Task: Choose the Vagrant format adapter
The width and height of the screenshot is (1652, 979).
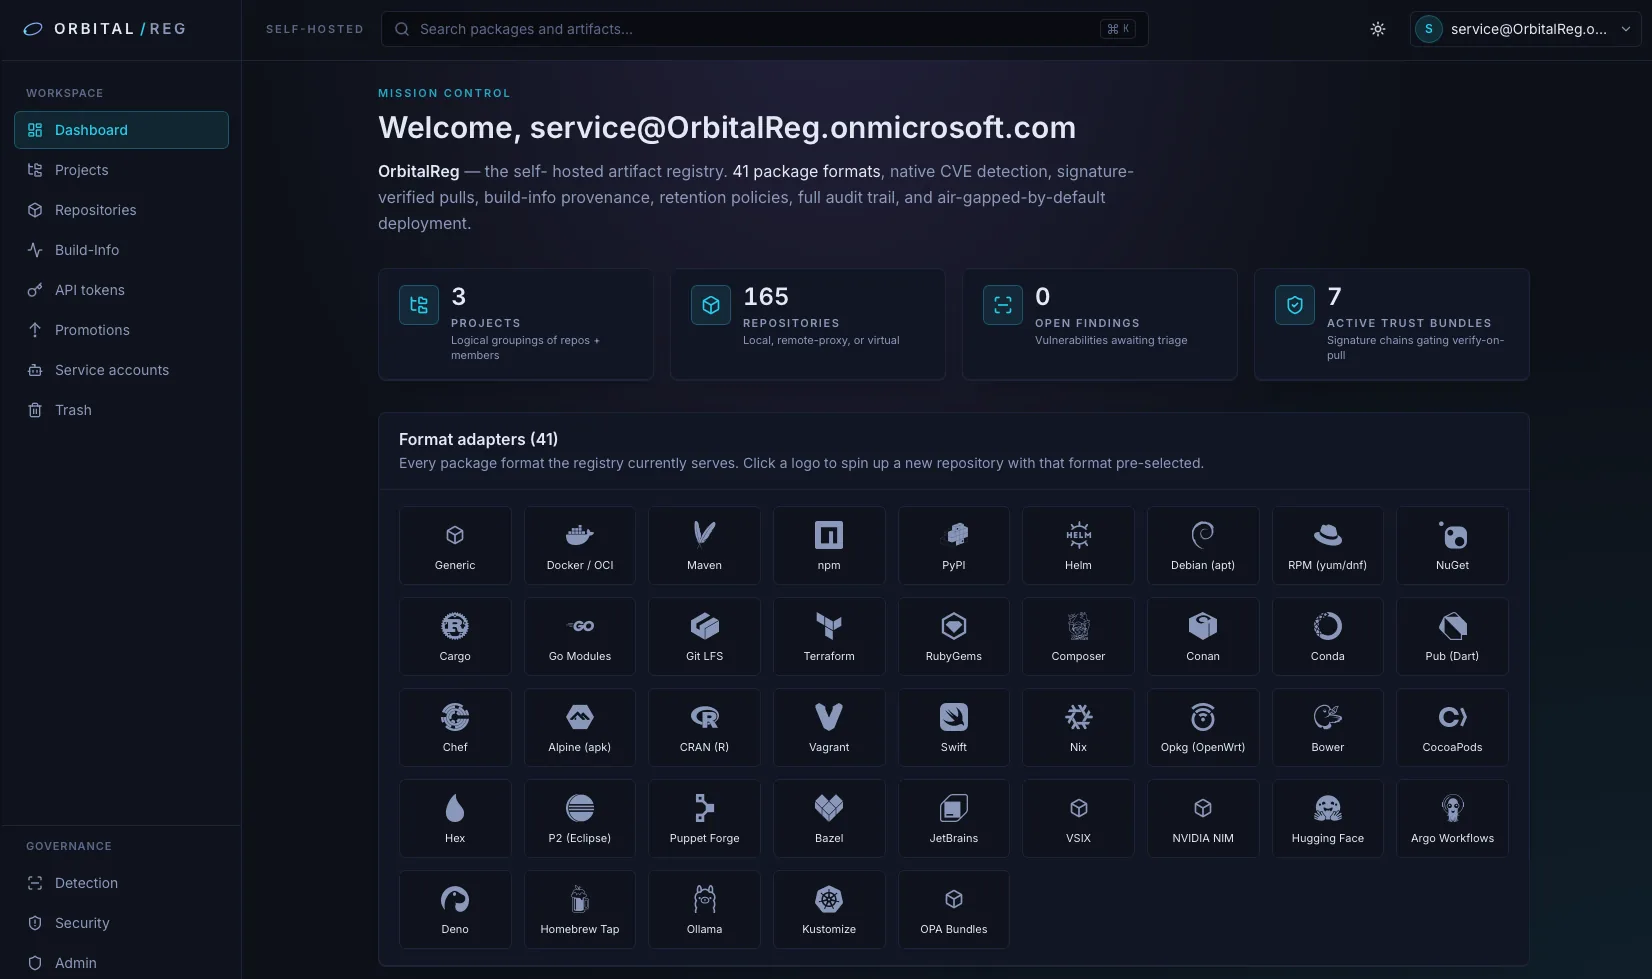Action: (x=829, y=727)
